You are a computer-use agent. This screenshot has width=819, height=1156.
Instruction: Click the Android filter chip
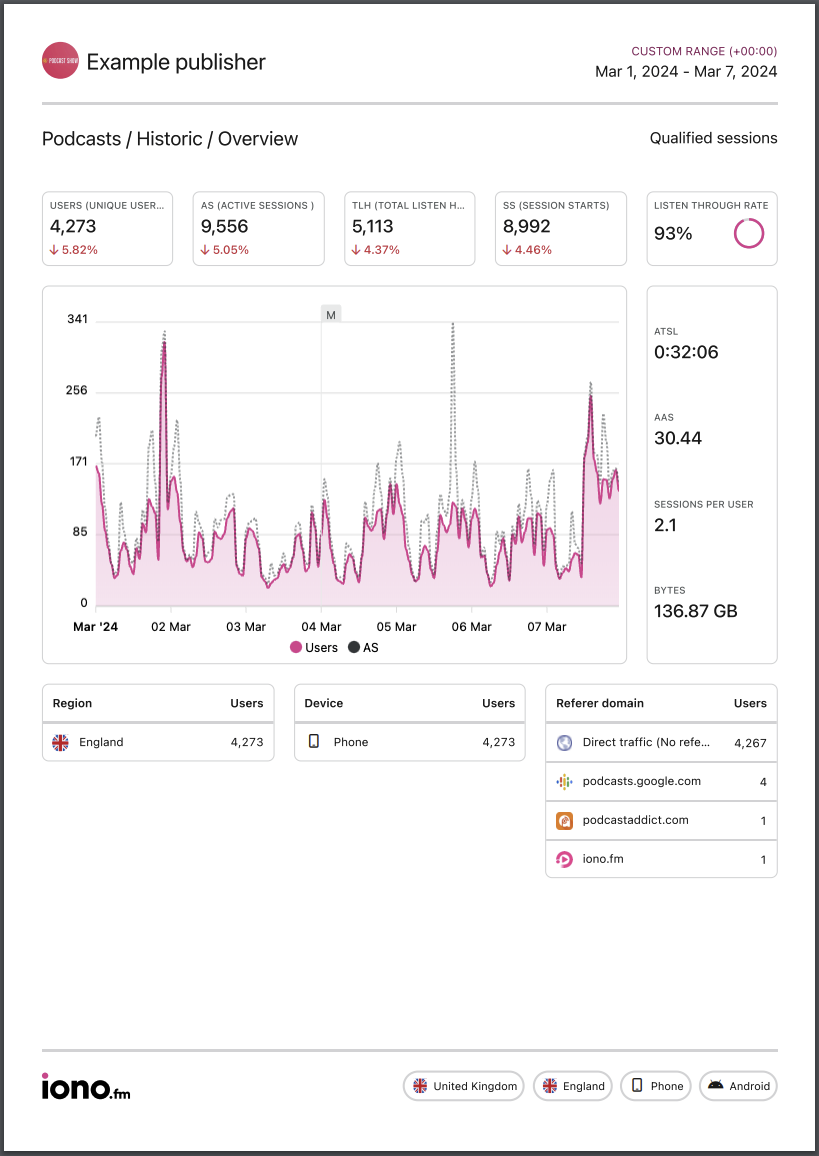tap(738, 1086)
